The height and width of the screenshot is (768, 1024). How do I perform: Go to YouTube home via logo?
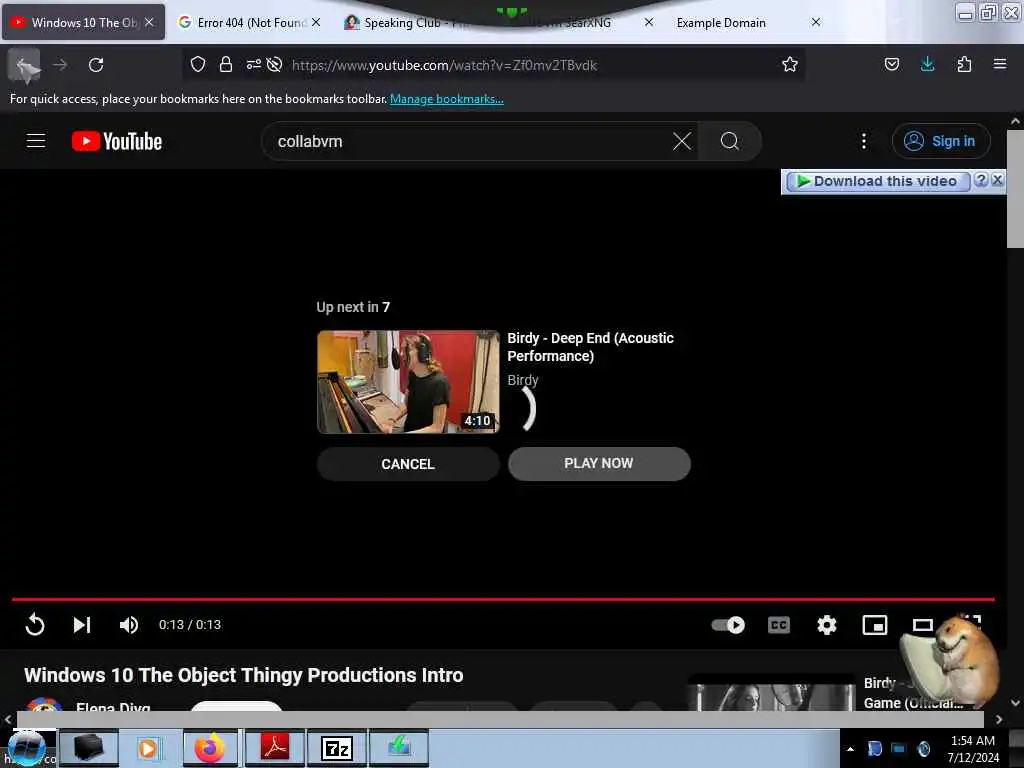click(x=117, y=141)
